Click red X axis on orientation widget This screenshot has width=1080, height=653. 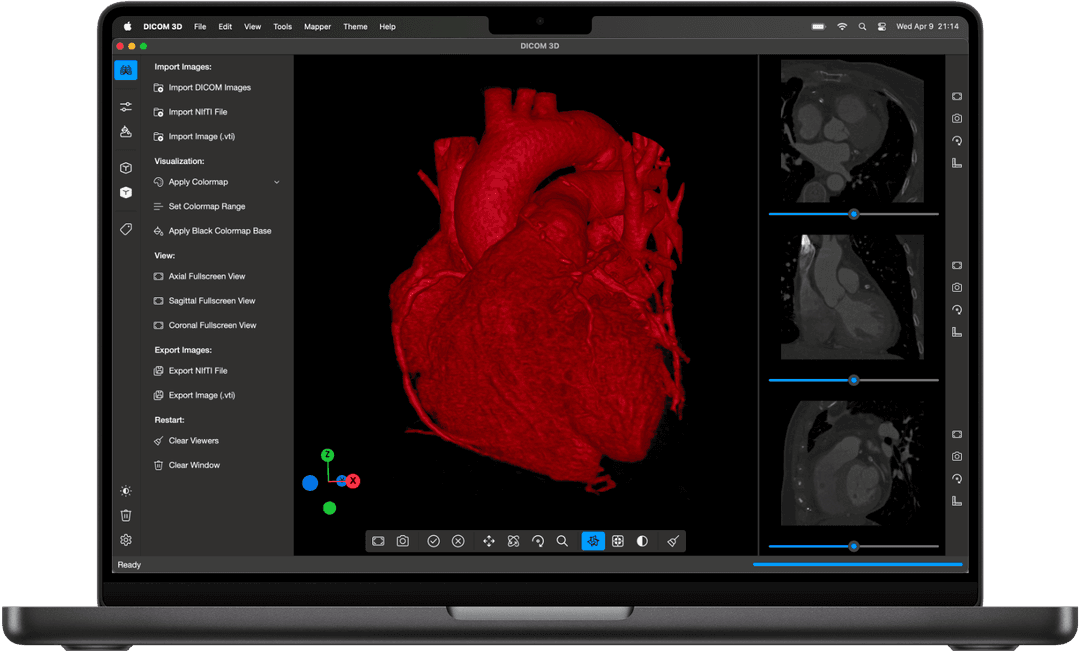(353, 481)
